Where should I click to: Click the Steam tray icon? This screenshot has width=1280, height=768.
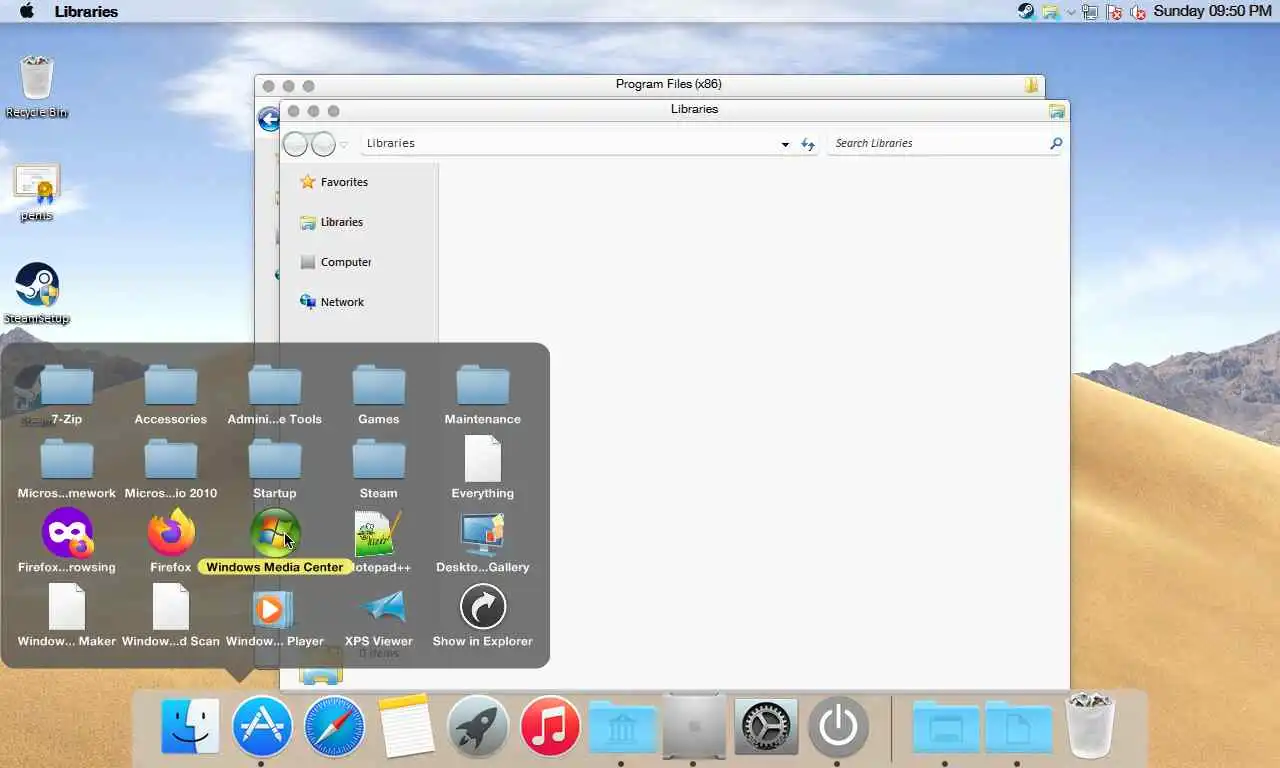click(1026, 11)
